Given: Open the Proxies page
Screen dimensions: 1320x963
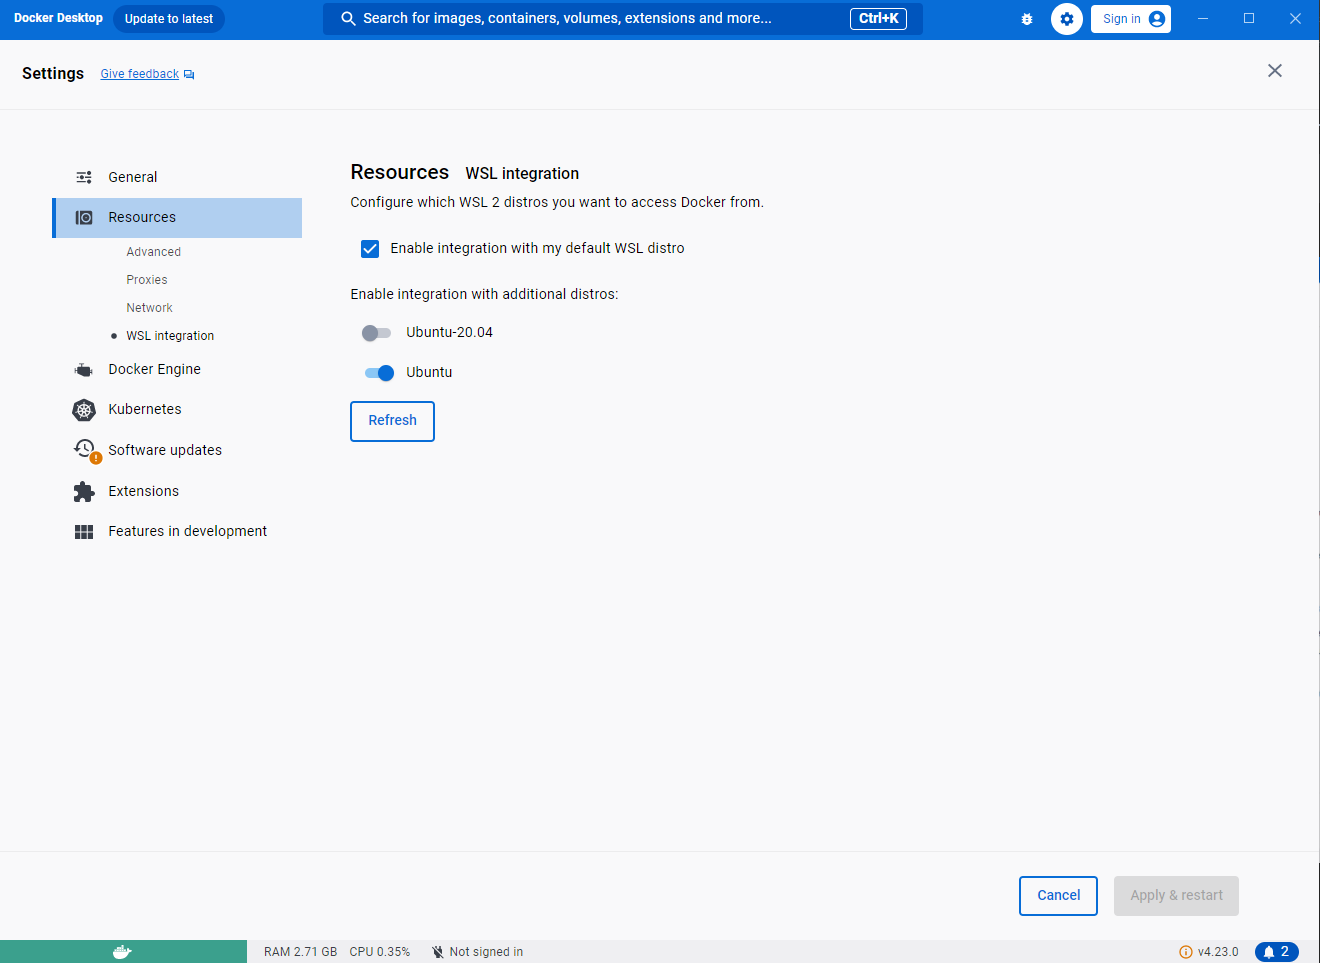Looking at the screenshot, I should (147, 280).
